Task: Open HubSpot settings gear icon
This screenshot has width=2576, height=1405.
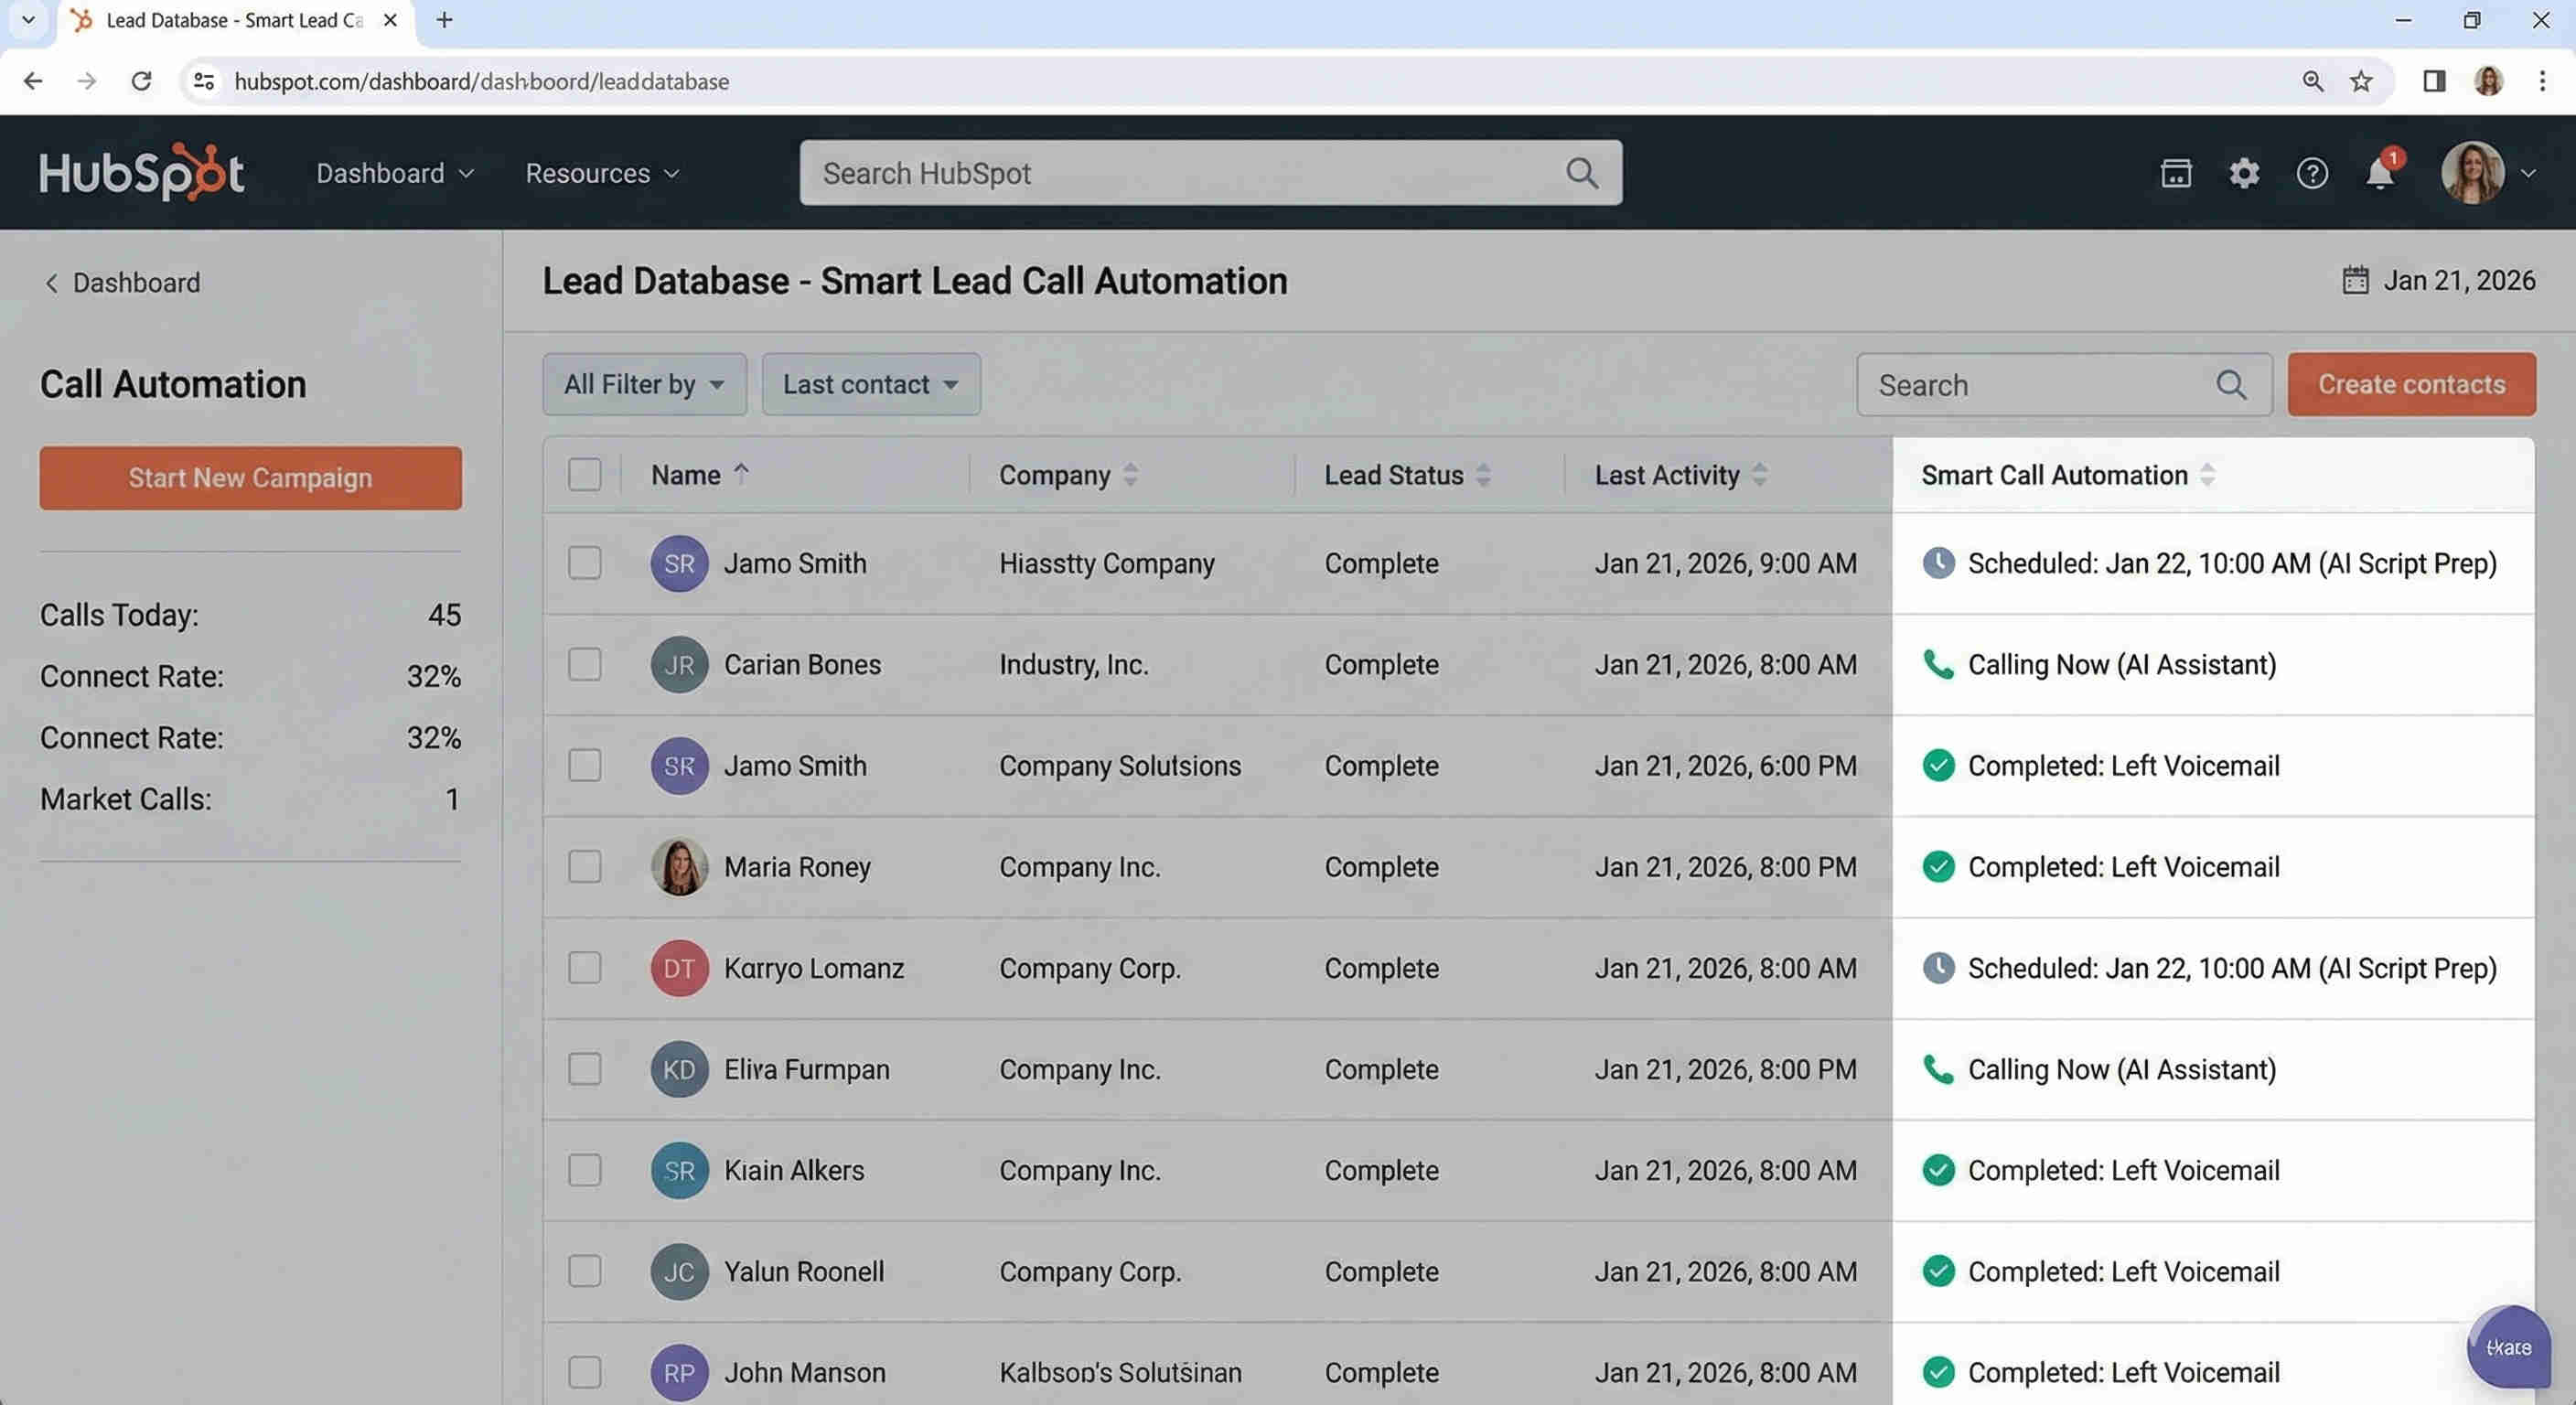Action: point(2244,173)
